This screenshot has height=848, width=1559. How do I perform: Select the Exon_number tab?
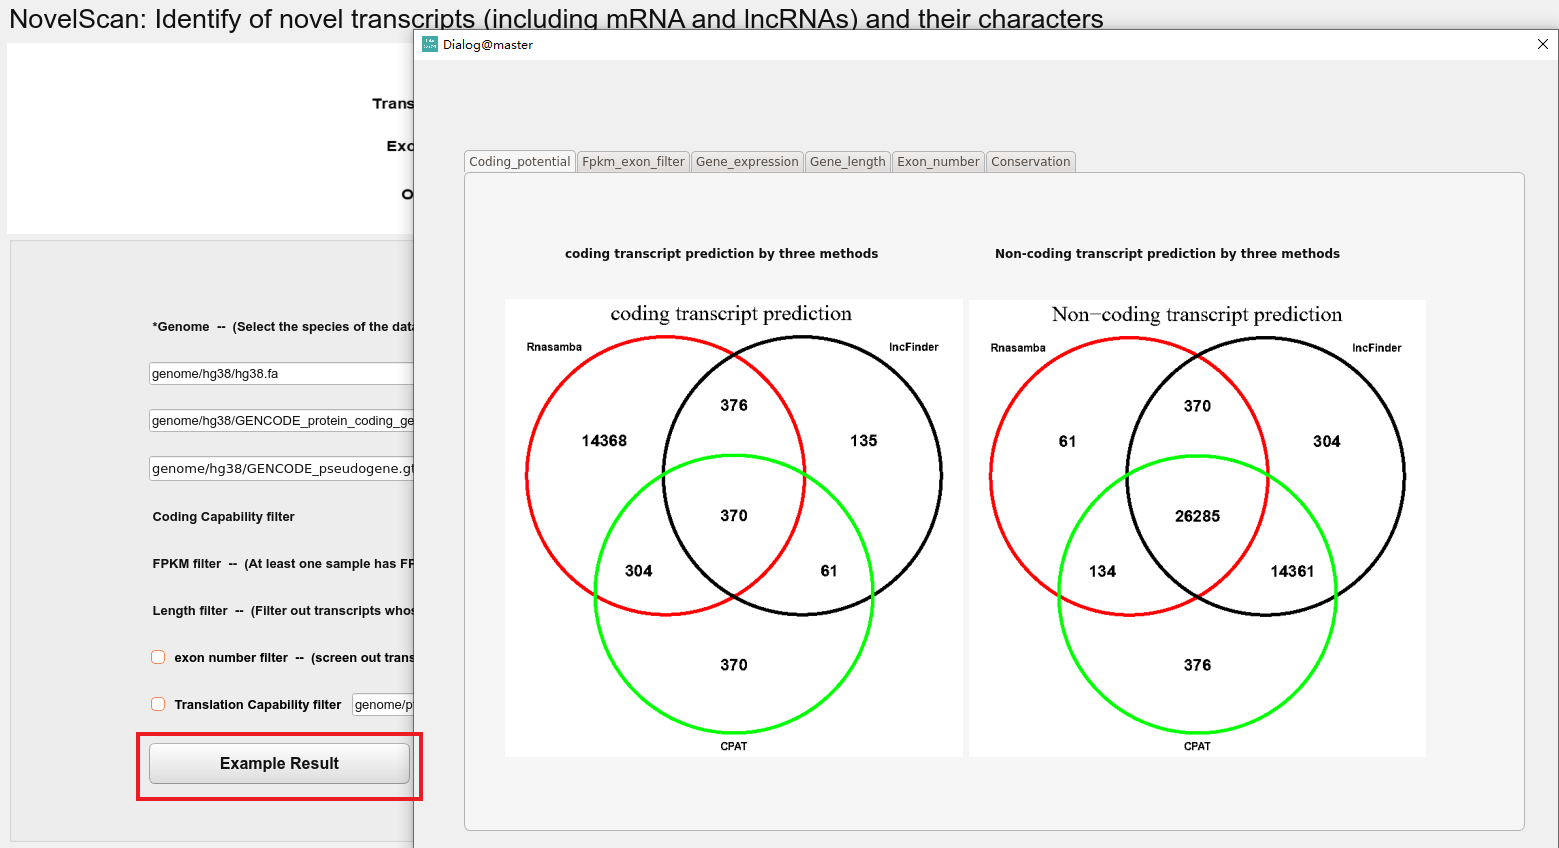pos(938,161)
